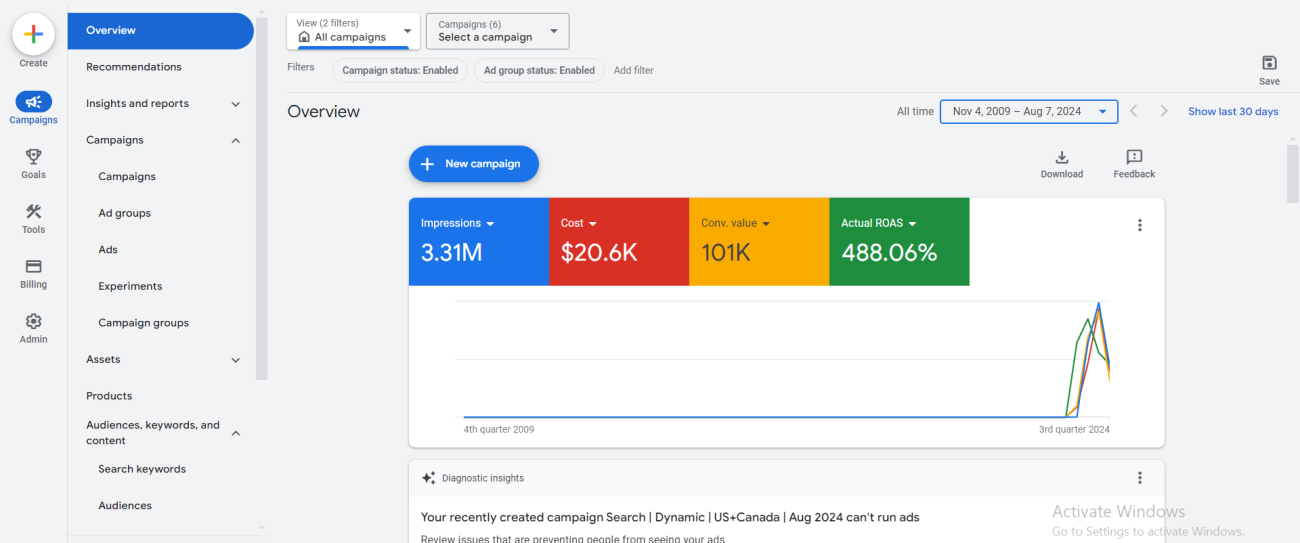Open the date range dropdown

1028,112
